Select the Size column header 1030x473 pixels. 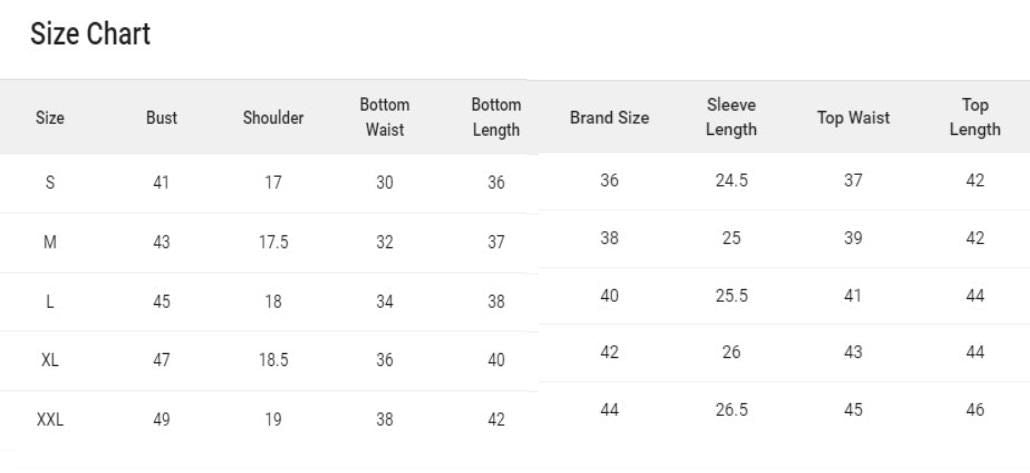(x=50, y=118)
